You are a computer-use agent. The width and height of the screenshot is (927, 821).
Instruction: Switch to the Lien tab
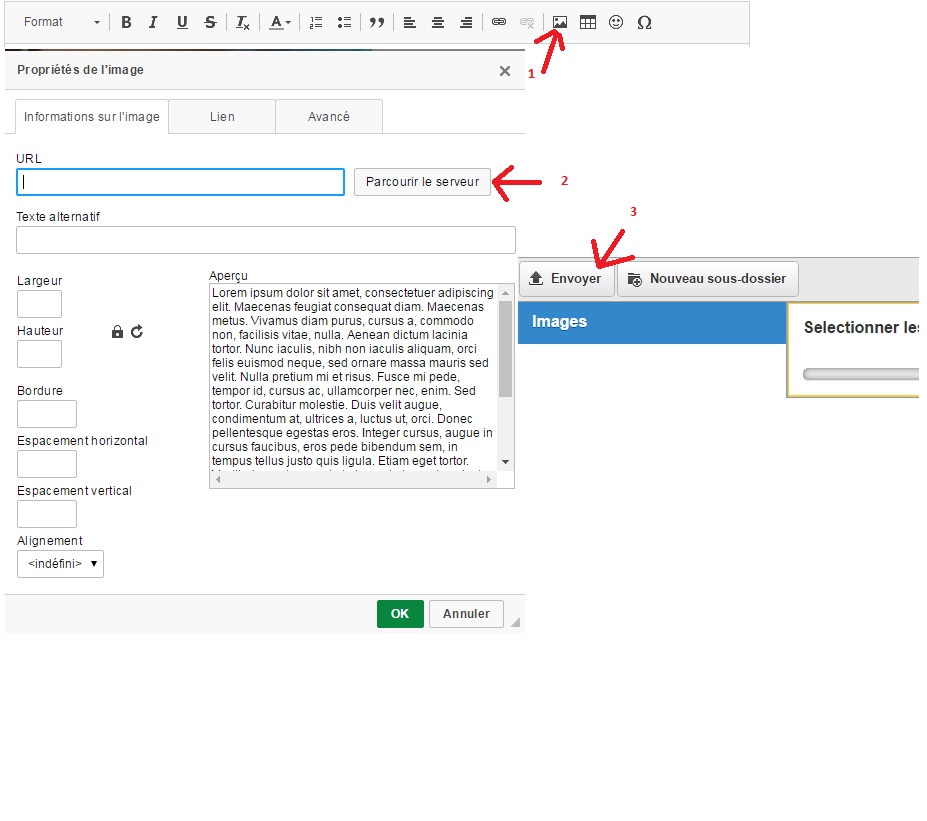click(222, 116)
